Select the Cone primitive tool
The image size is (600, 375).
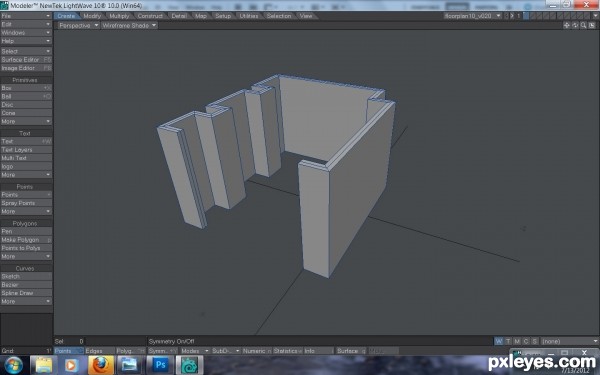(26, 113)
